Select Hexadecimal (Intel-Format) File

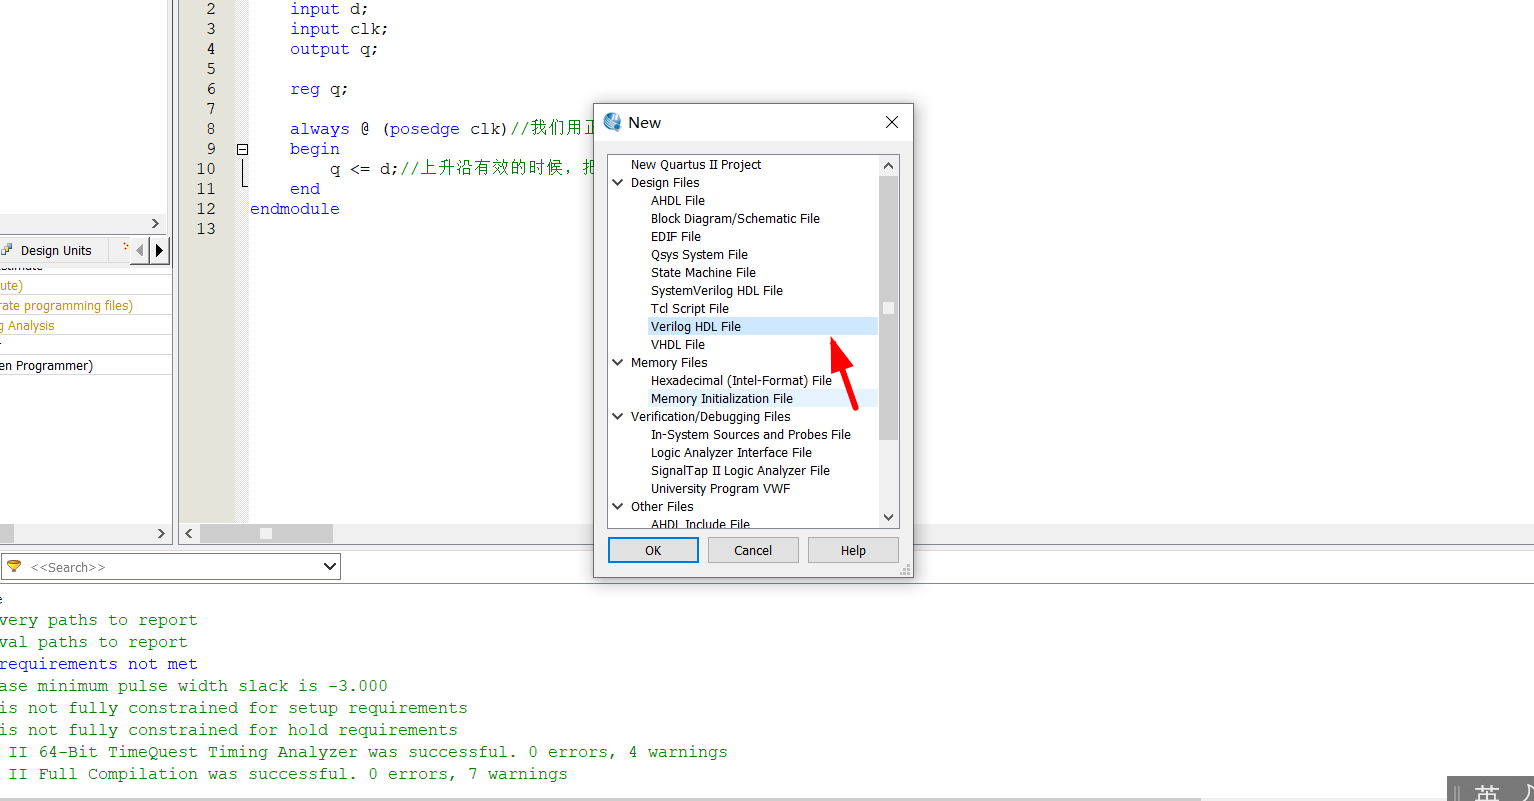point(741,381)
